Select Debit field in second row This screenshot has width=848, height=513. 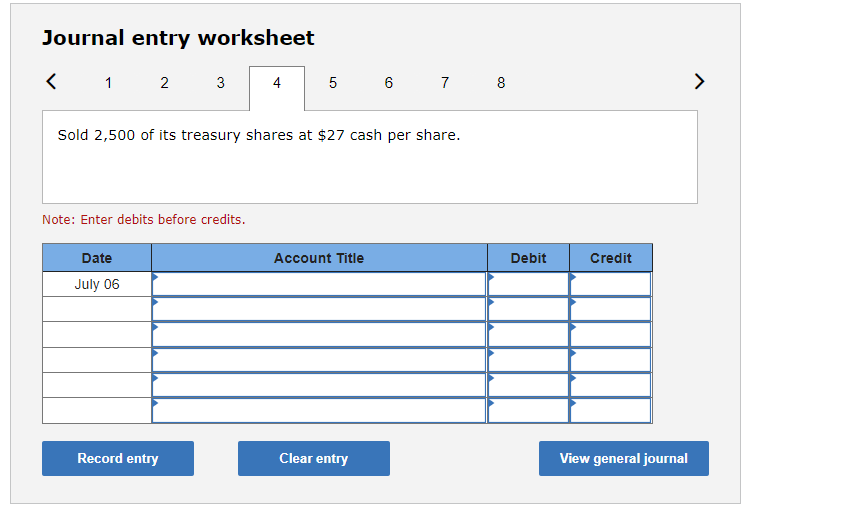tap(528, 309)
